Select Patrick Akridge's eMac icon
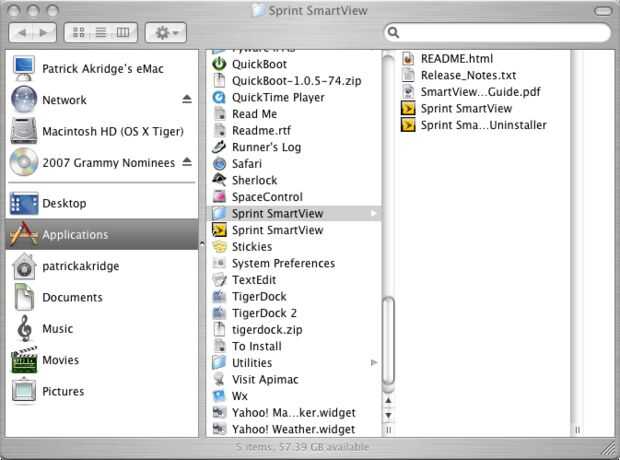This screenshot has width=620, height=460. coord(24,68)
